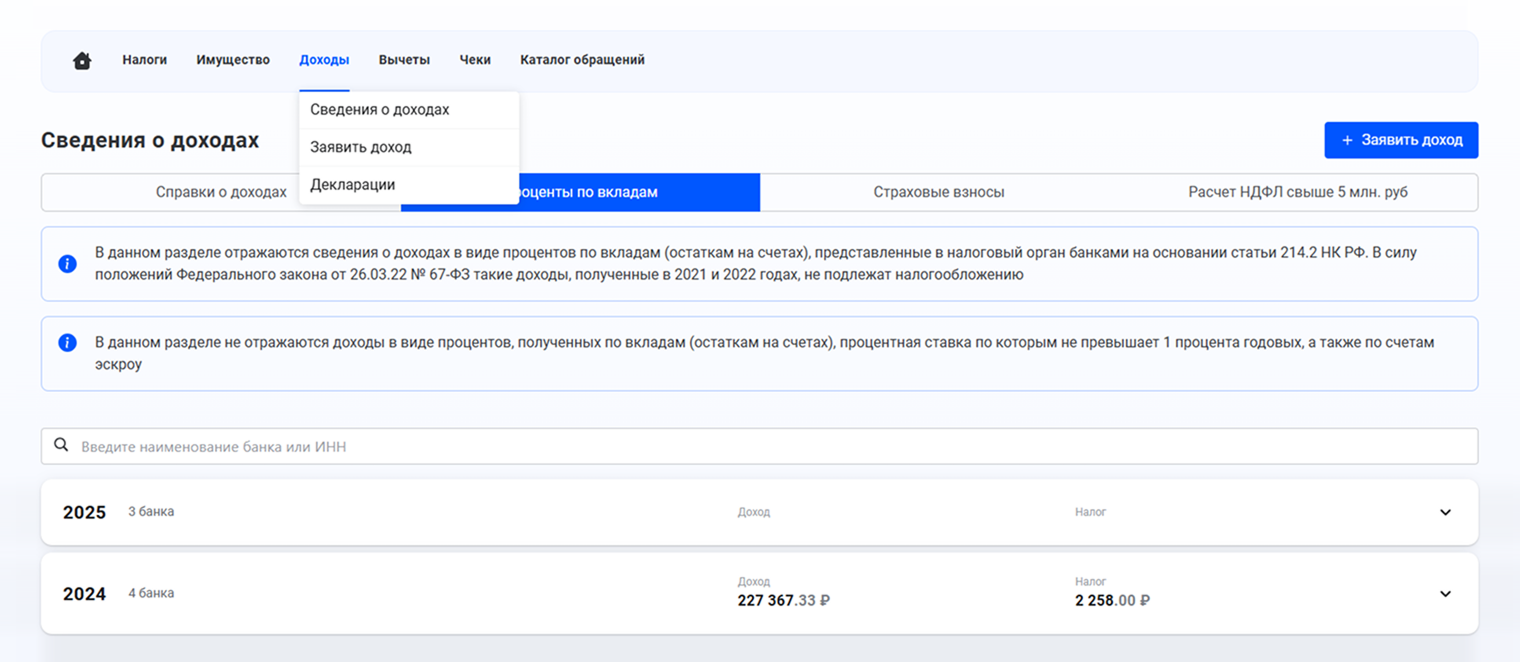Open the Налоги menu item
1520x662 pixels.
(145, 60)
